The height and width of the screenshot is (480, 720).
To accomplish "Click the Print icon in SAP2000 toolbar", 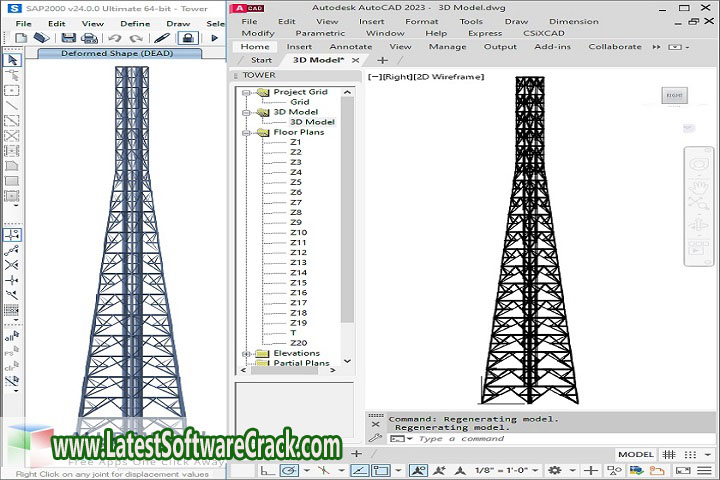I will pos(90,38).
